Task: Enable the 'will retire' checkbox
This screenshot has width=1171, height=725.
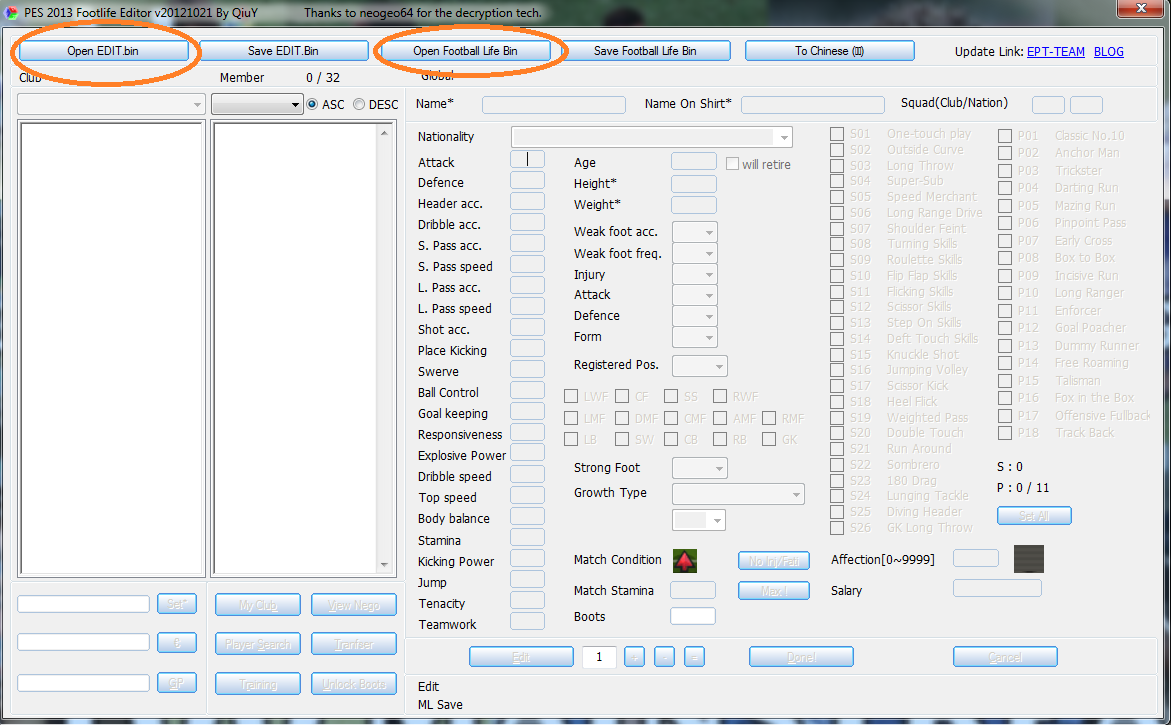Action: (732, 164)
